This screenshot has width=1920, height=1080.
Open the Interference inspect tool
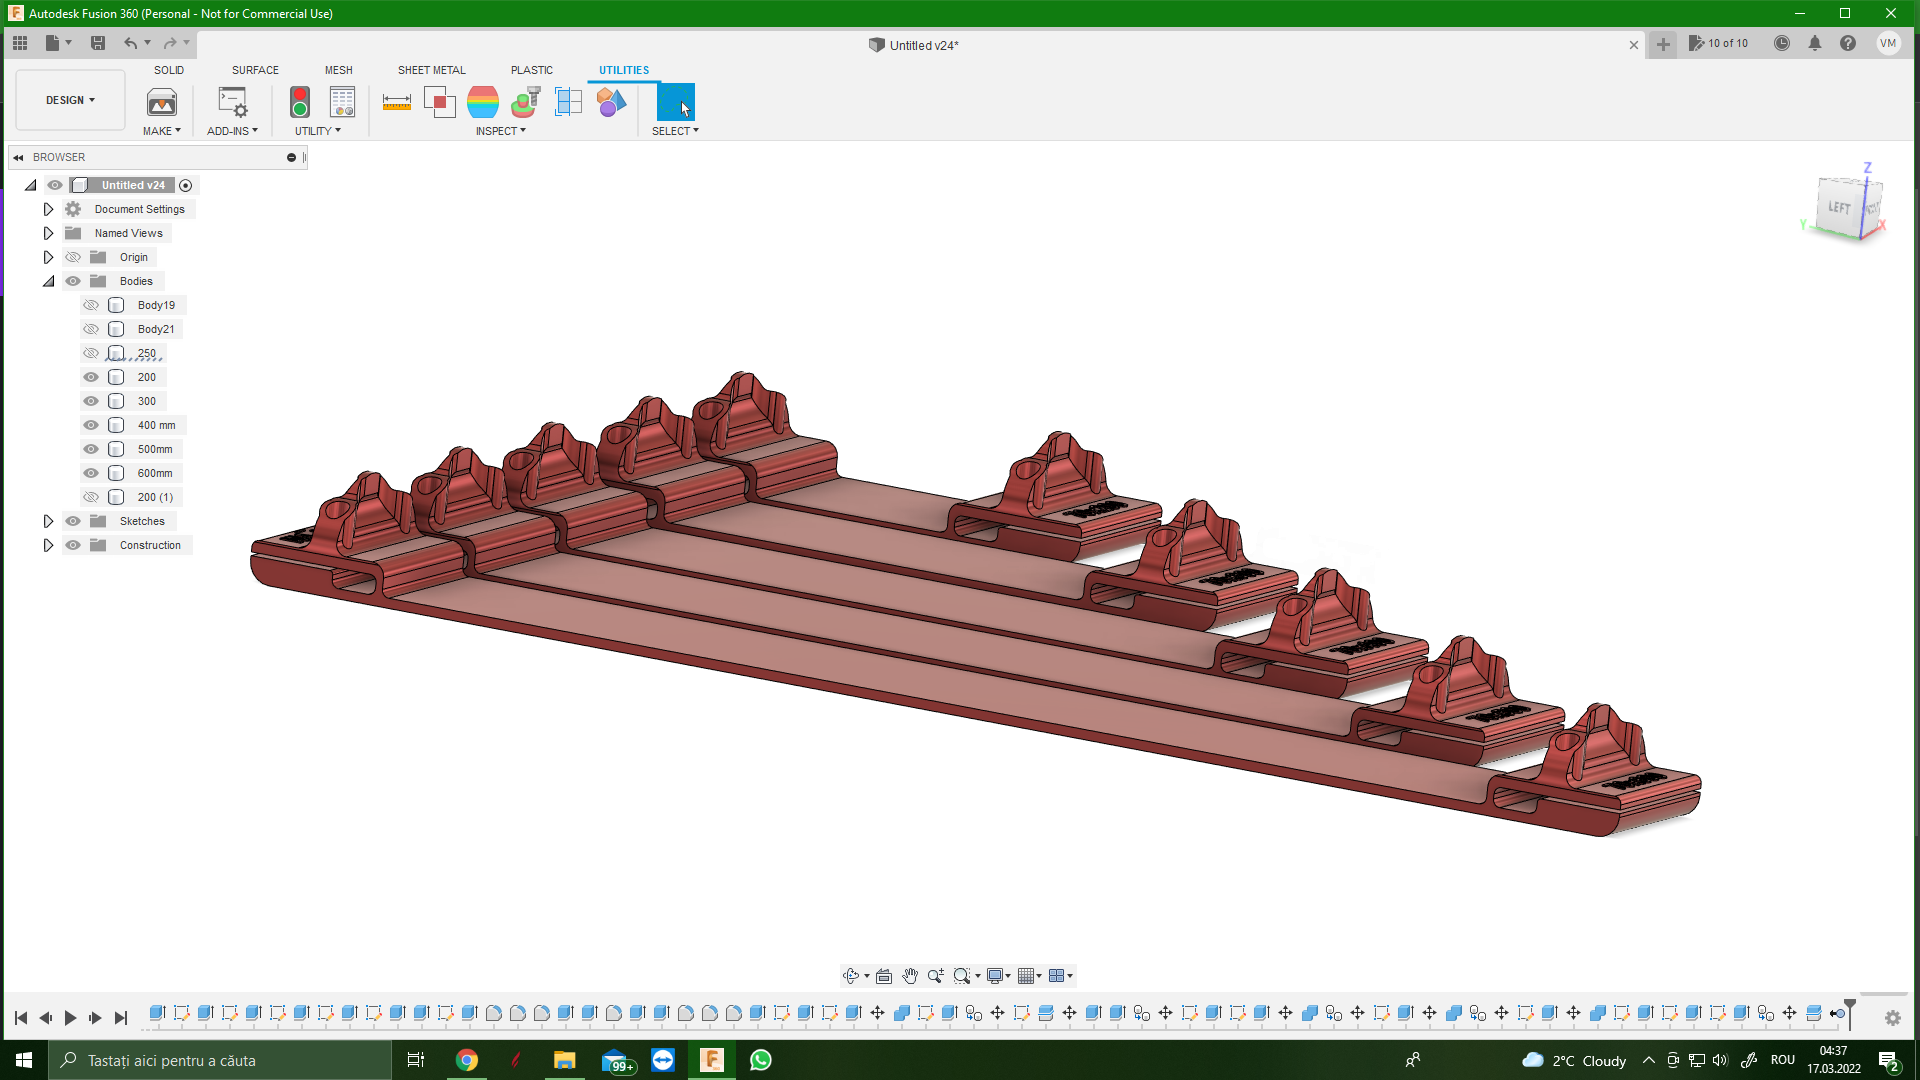439,102
